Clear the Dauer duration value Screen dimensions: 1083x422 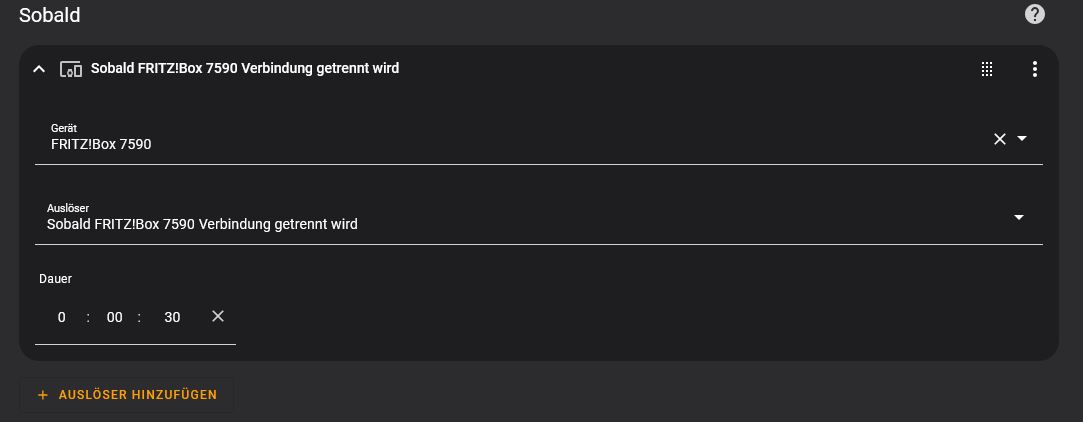[218, 316]
